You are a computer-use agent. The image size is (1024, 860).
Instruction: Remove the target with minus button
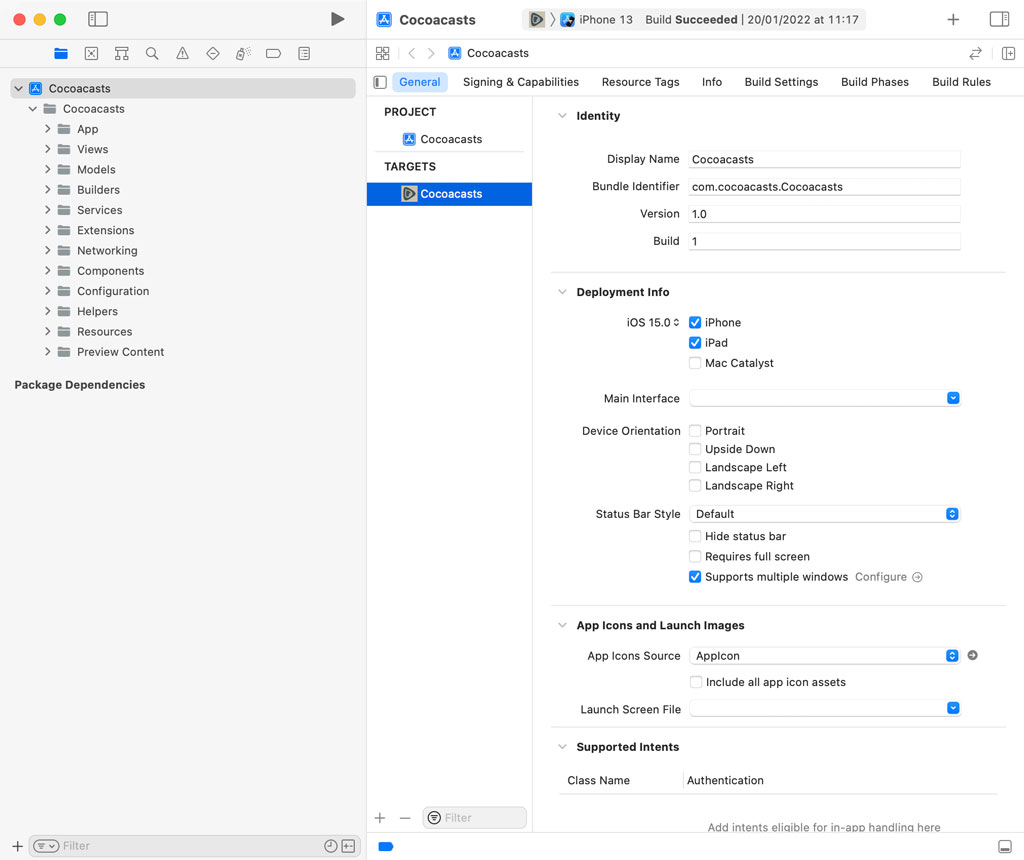(405, 818)
